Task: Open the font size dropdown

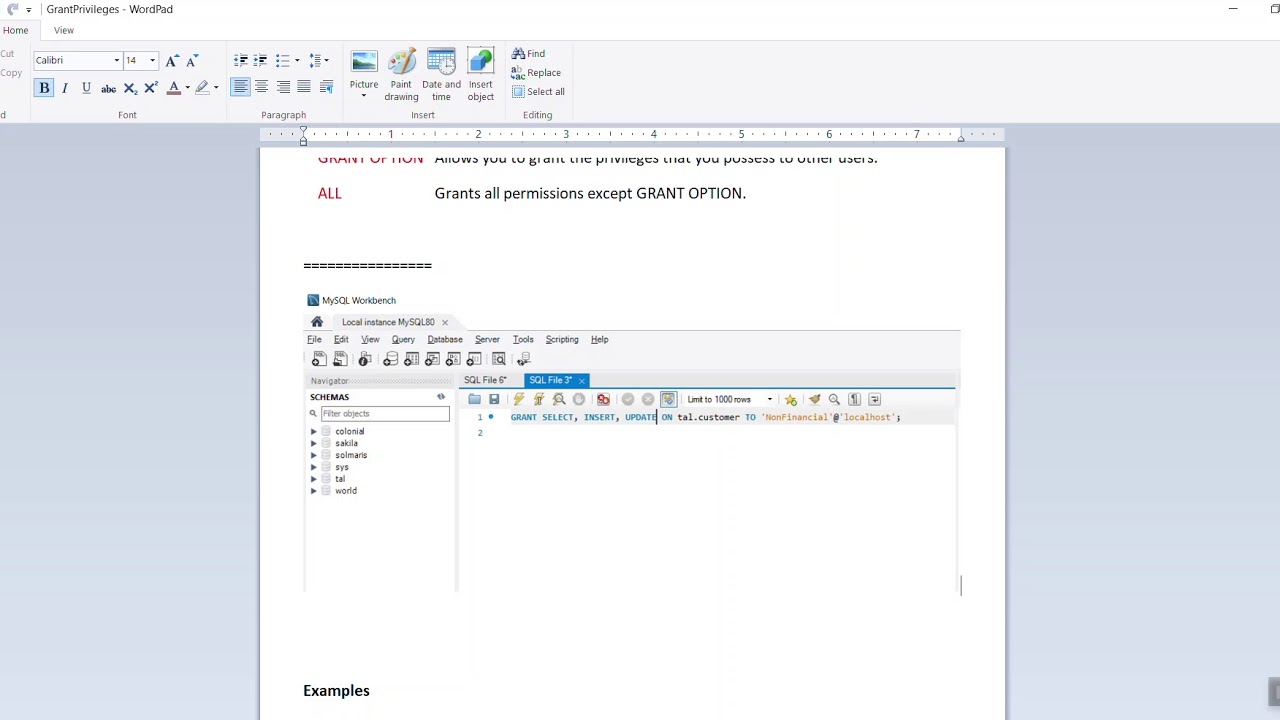Action: (x=152, y=61)
